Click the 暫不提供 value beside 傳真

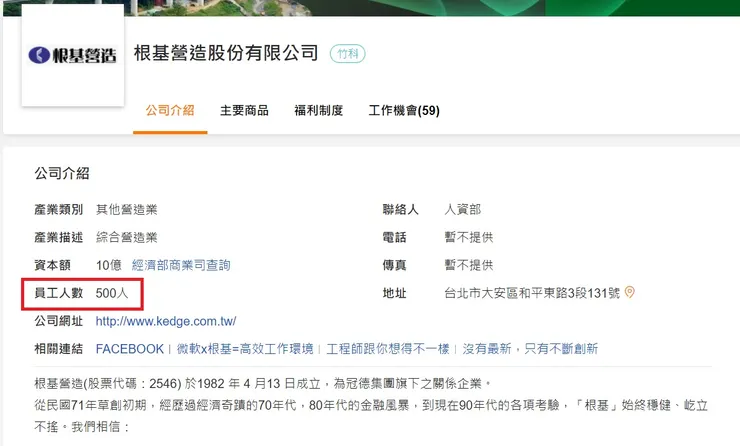(469, 265)
